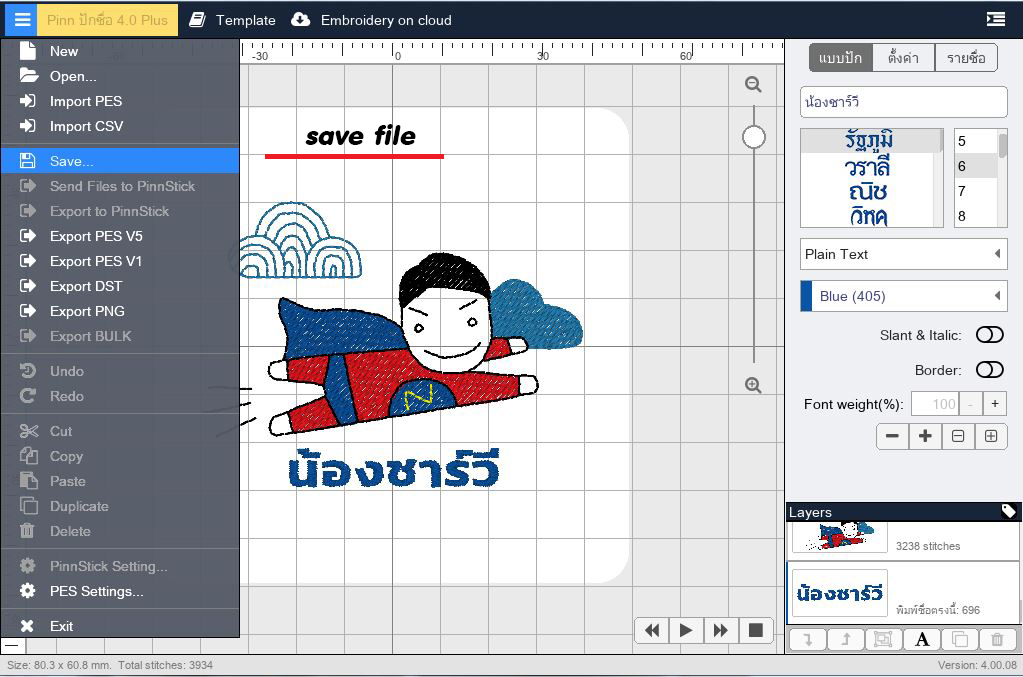Duplicate layer icon in Layers toolbar
Screen dimensions: 1023x677
[x=960, y=639]
